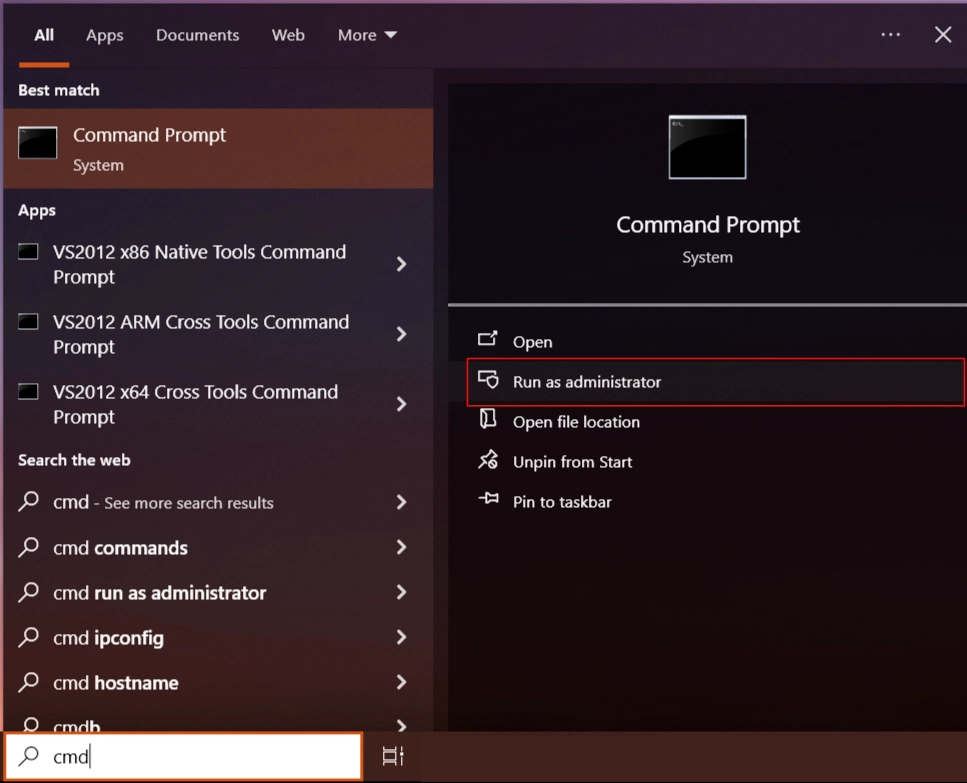Image resolution: width=967 pixels, height=783 pixels.
Task: Expand chevron for cmd commands
Action: tap(401, 547)
